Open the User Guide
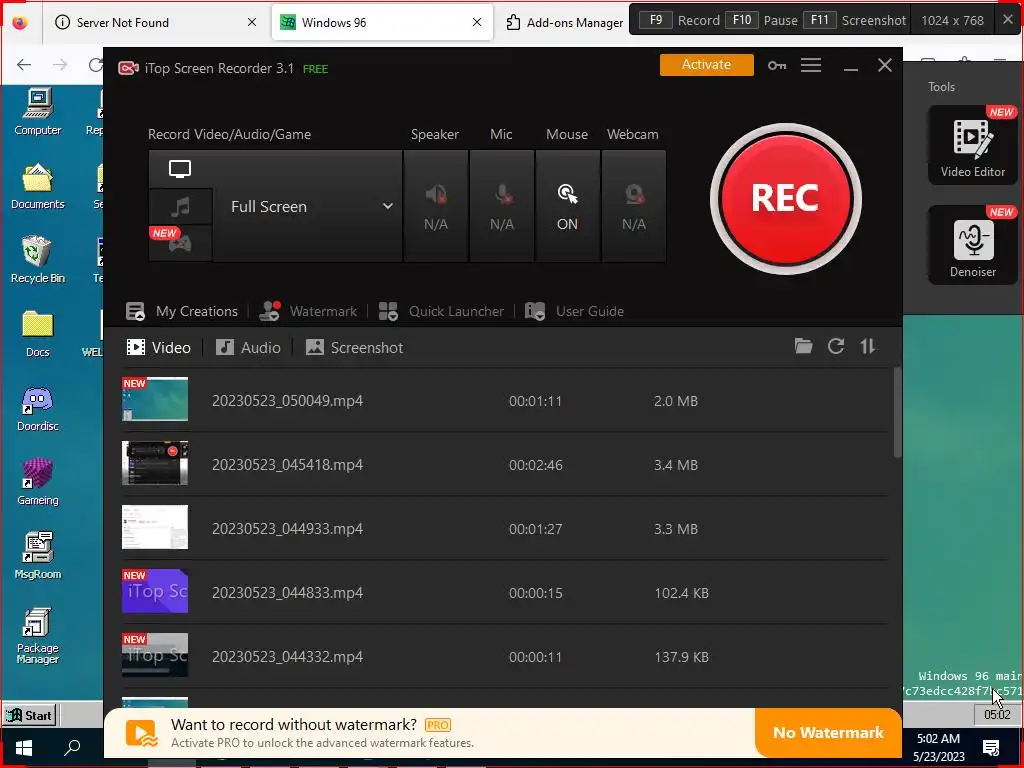 [x=574, y=312]
